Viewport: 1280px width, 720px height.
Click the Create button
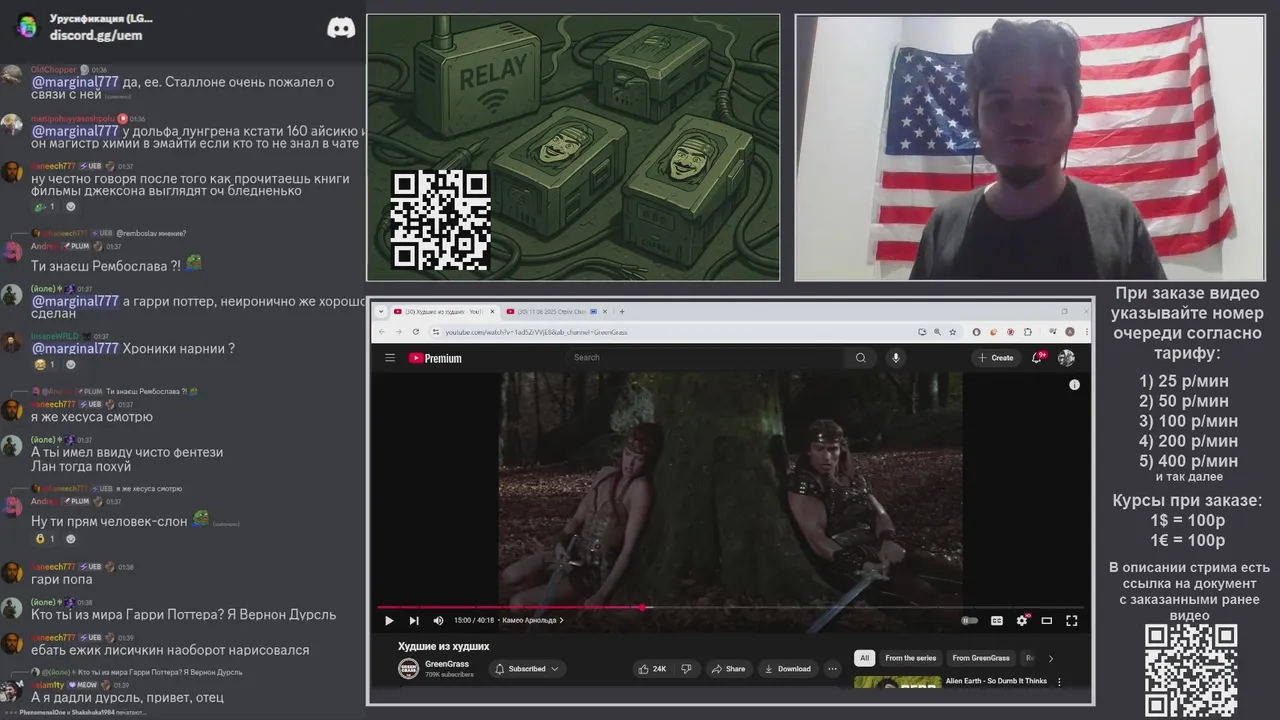point(997,357)
